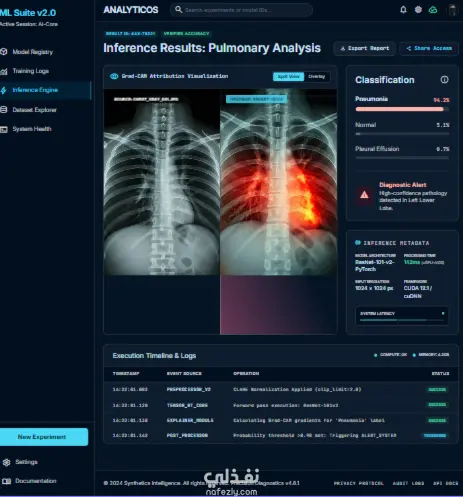Click the Export Report button
Viewport: 463px width, 497px height.
365,49
